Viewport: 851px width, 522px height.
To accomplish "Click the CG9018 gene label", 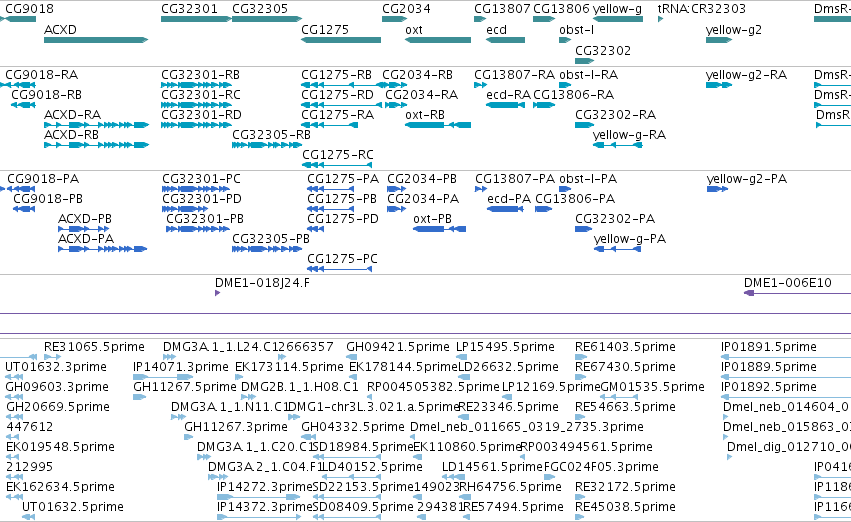I will (x=29, y=9).
